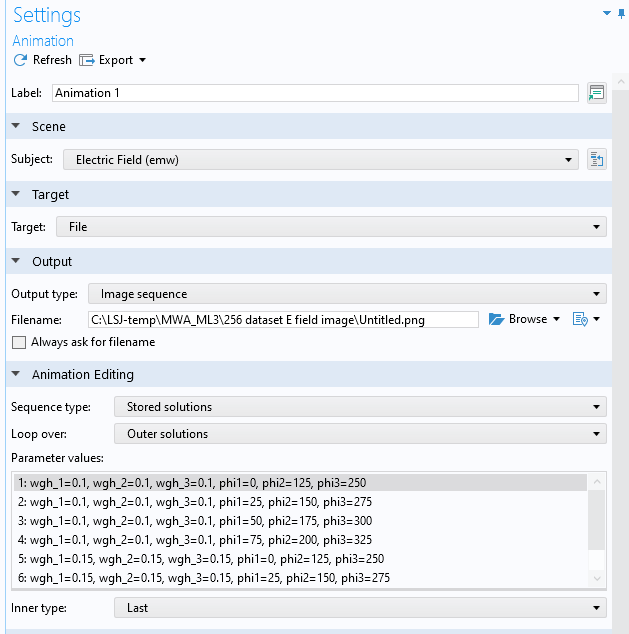Click the Refresh icon
Screen dimensions: 629x634
click(20, 60)
